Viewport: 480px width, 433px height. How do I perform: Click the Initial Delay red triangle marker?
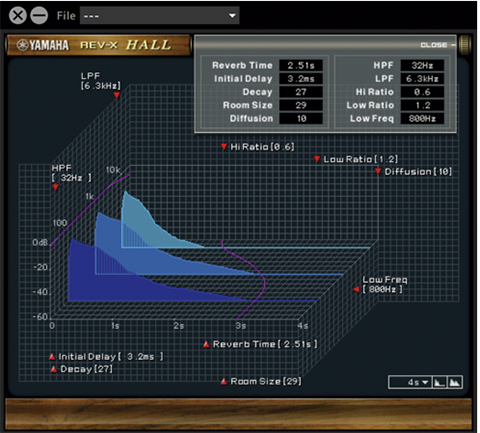(52, 357)
